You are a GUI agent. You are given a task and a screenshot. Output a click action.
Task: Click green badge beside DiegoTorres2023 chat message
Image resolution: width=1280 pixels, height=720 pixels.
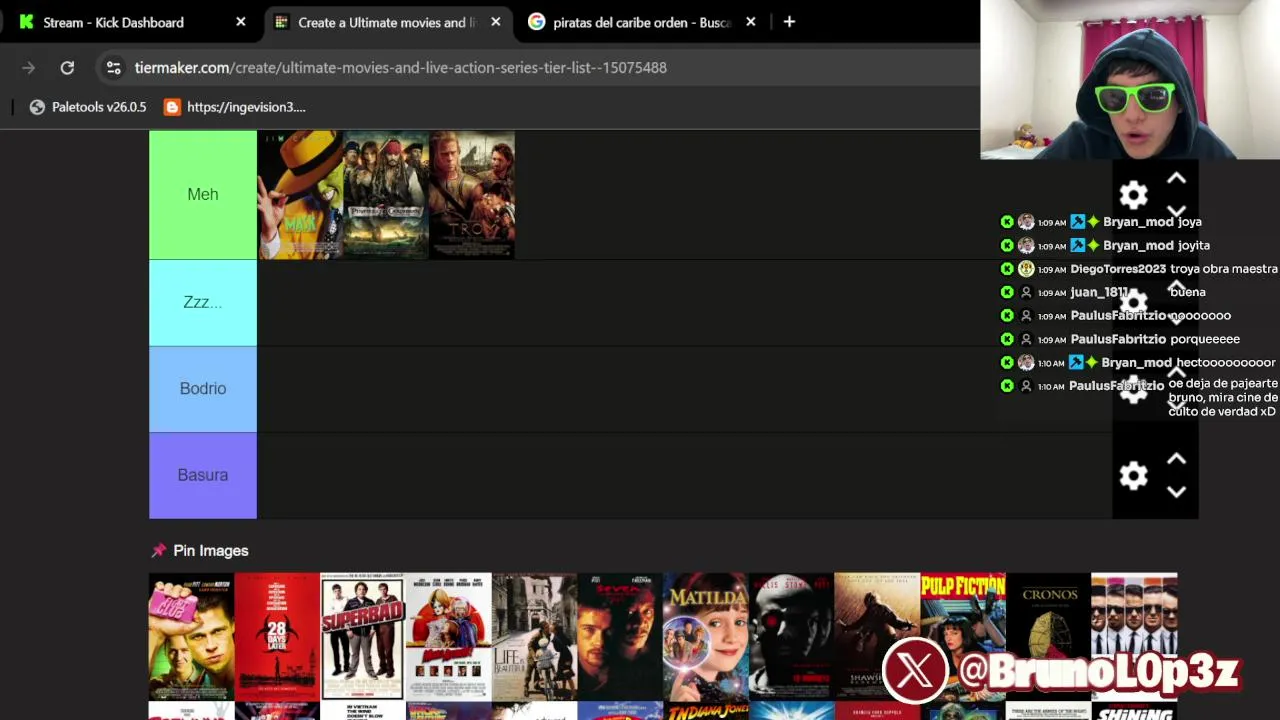pyautogui.click(x=1007, y=269)
